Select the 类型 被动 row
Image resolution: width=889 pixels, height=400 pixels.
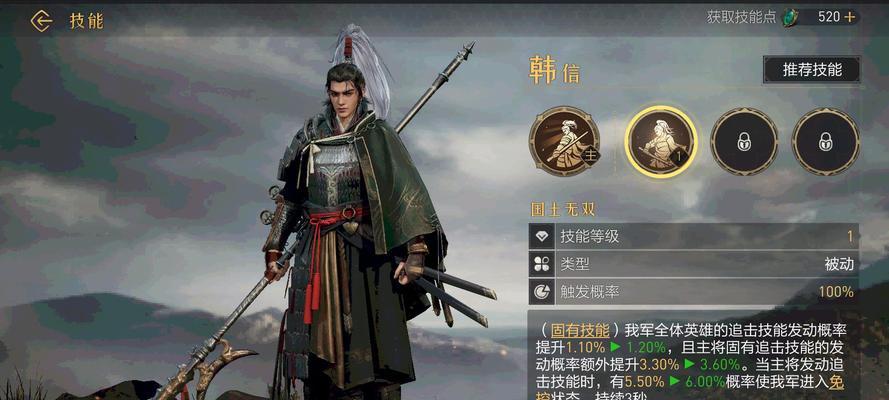pos(694,264)
